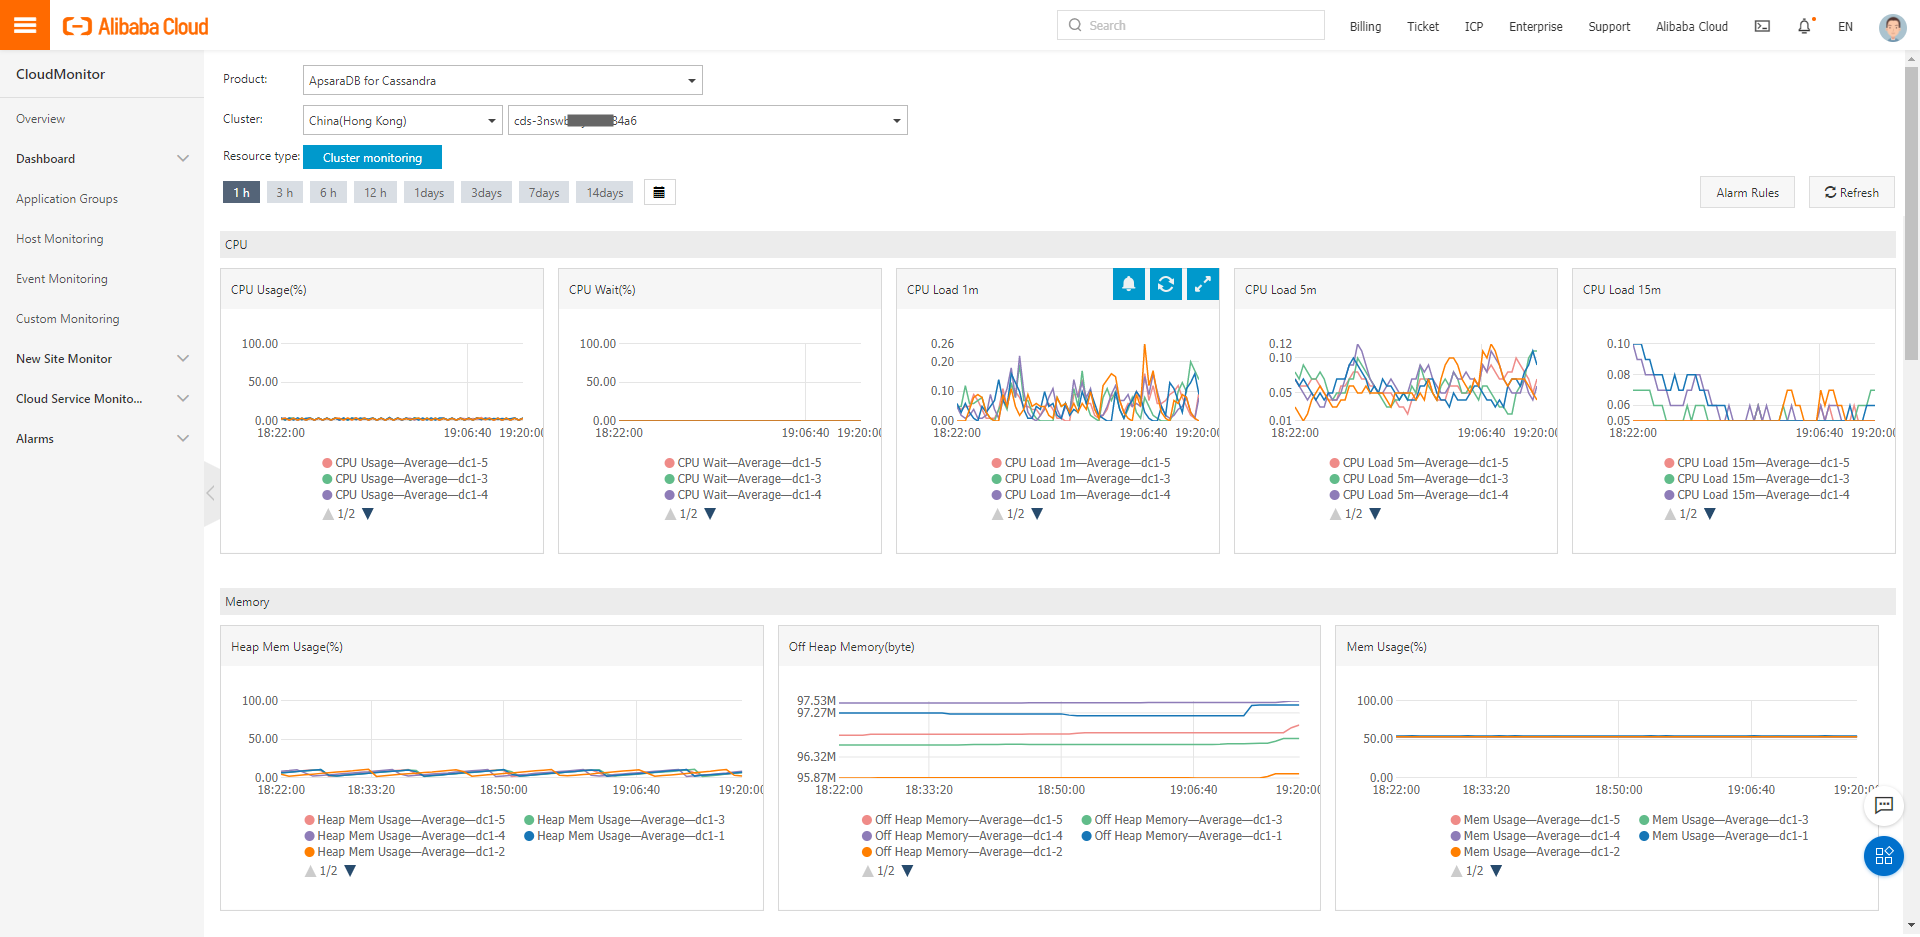Open the feedback chat bubble icon

point(1884,805)
